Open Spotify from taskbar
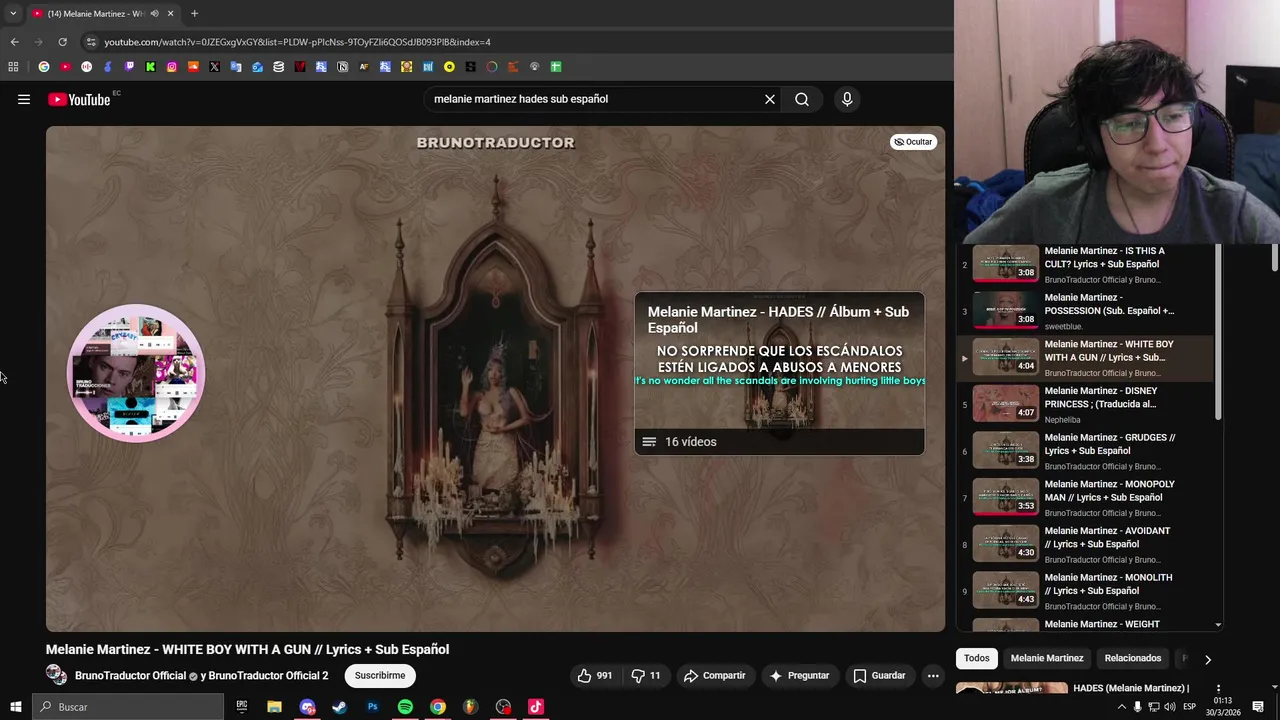Viewport: 1280px width, 720px height. pyautogui.click(x=405, y=707)
